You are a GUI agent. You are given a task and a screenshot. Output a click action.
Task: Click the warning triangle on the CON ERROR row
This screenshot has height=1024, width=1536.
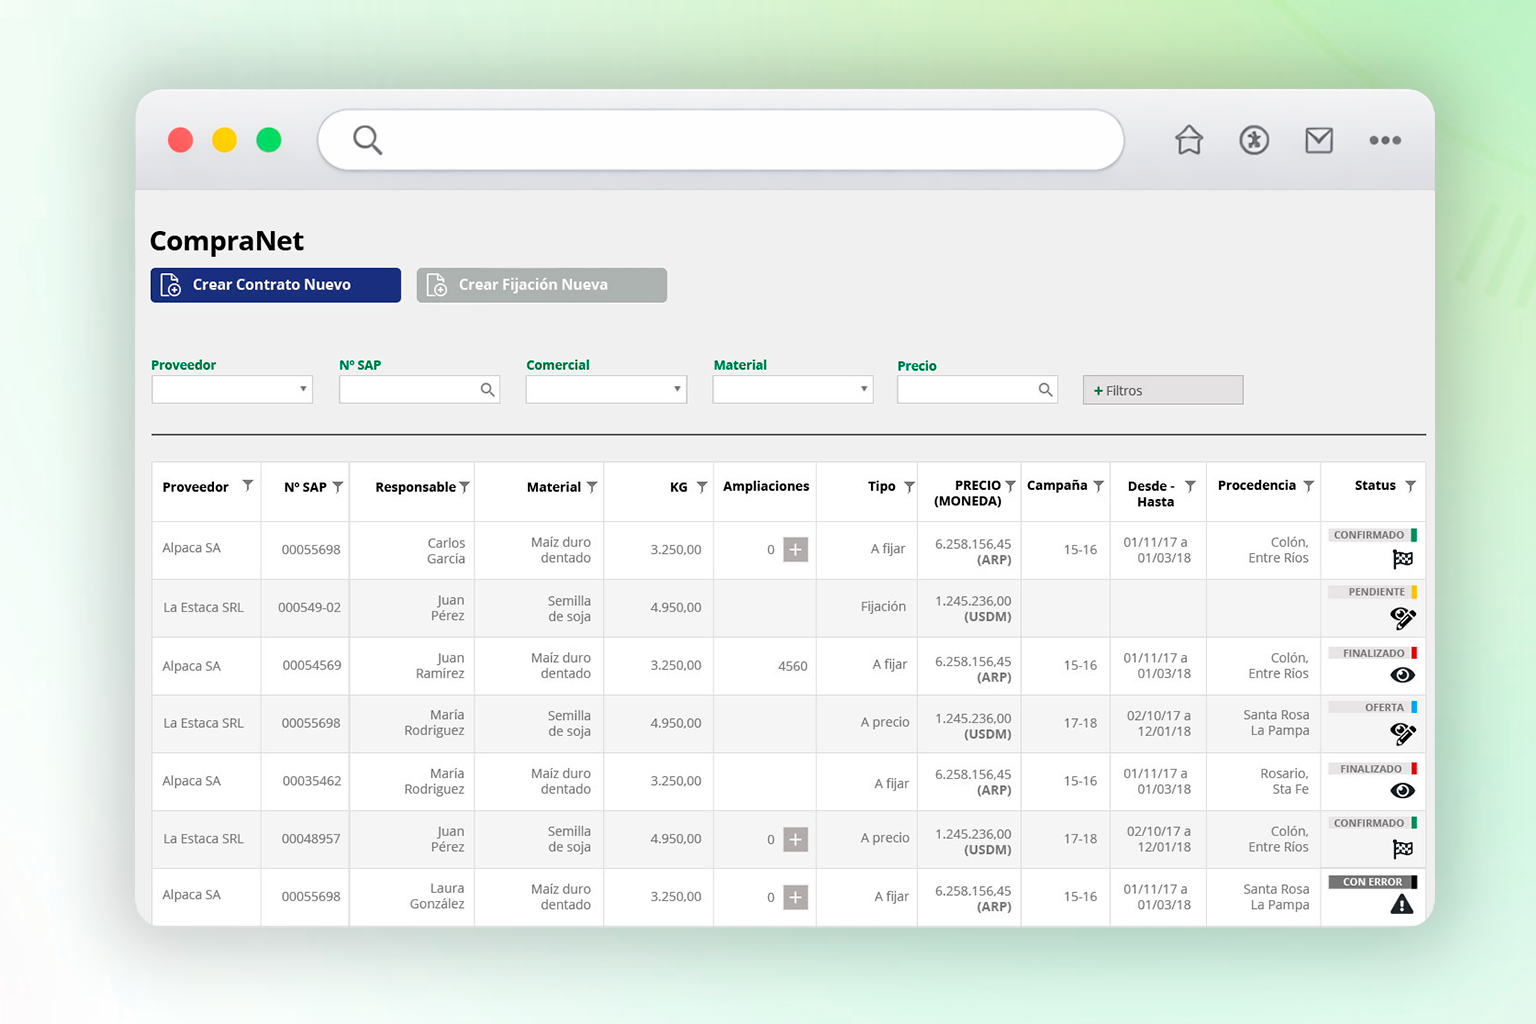pyautogui.click(x=1402, y=903)
